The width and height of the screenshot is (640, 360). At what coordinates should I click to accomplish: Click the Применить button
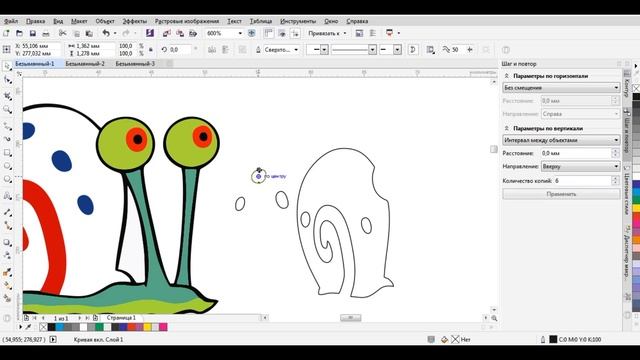point(561,194)
